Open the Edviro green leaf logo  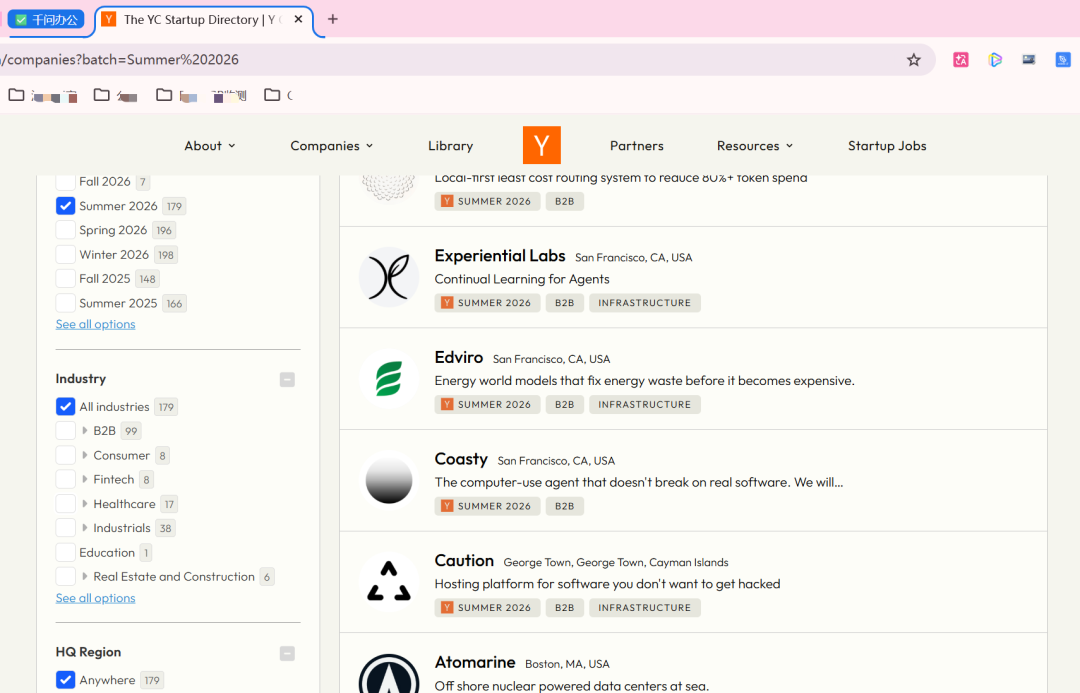(389, 379)
